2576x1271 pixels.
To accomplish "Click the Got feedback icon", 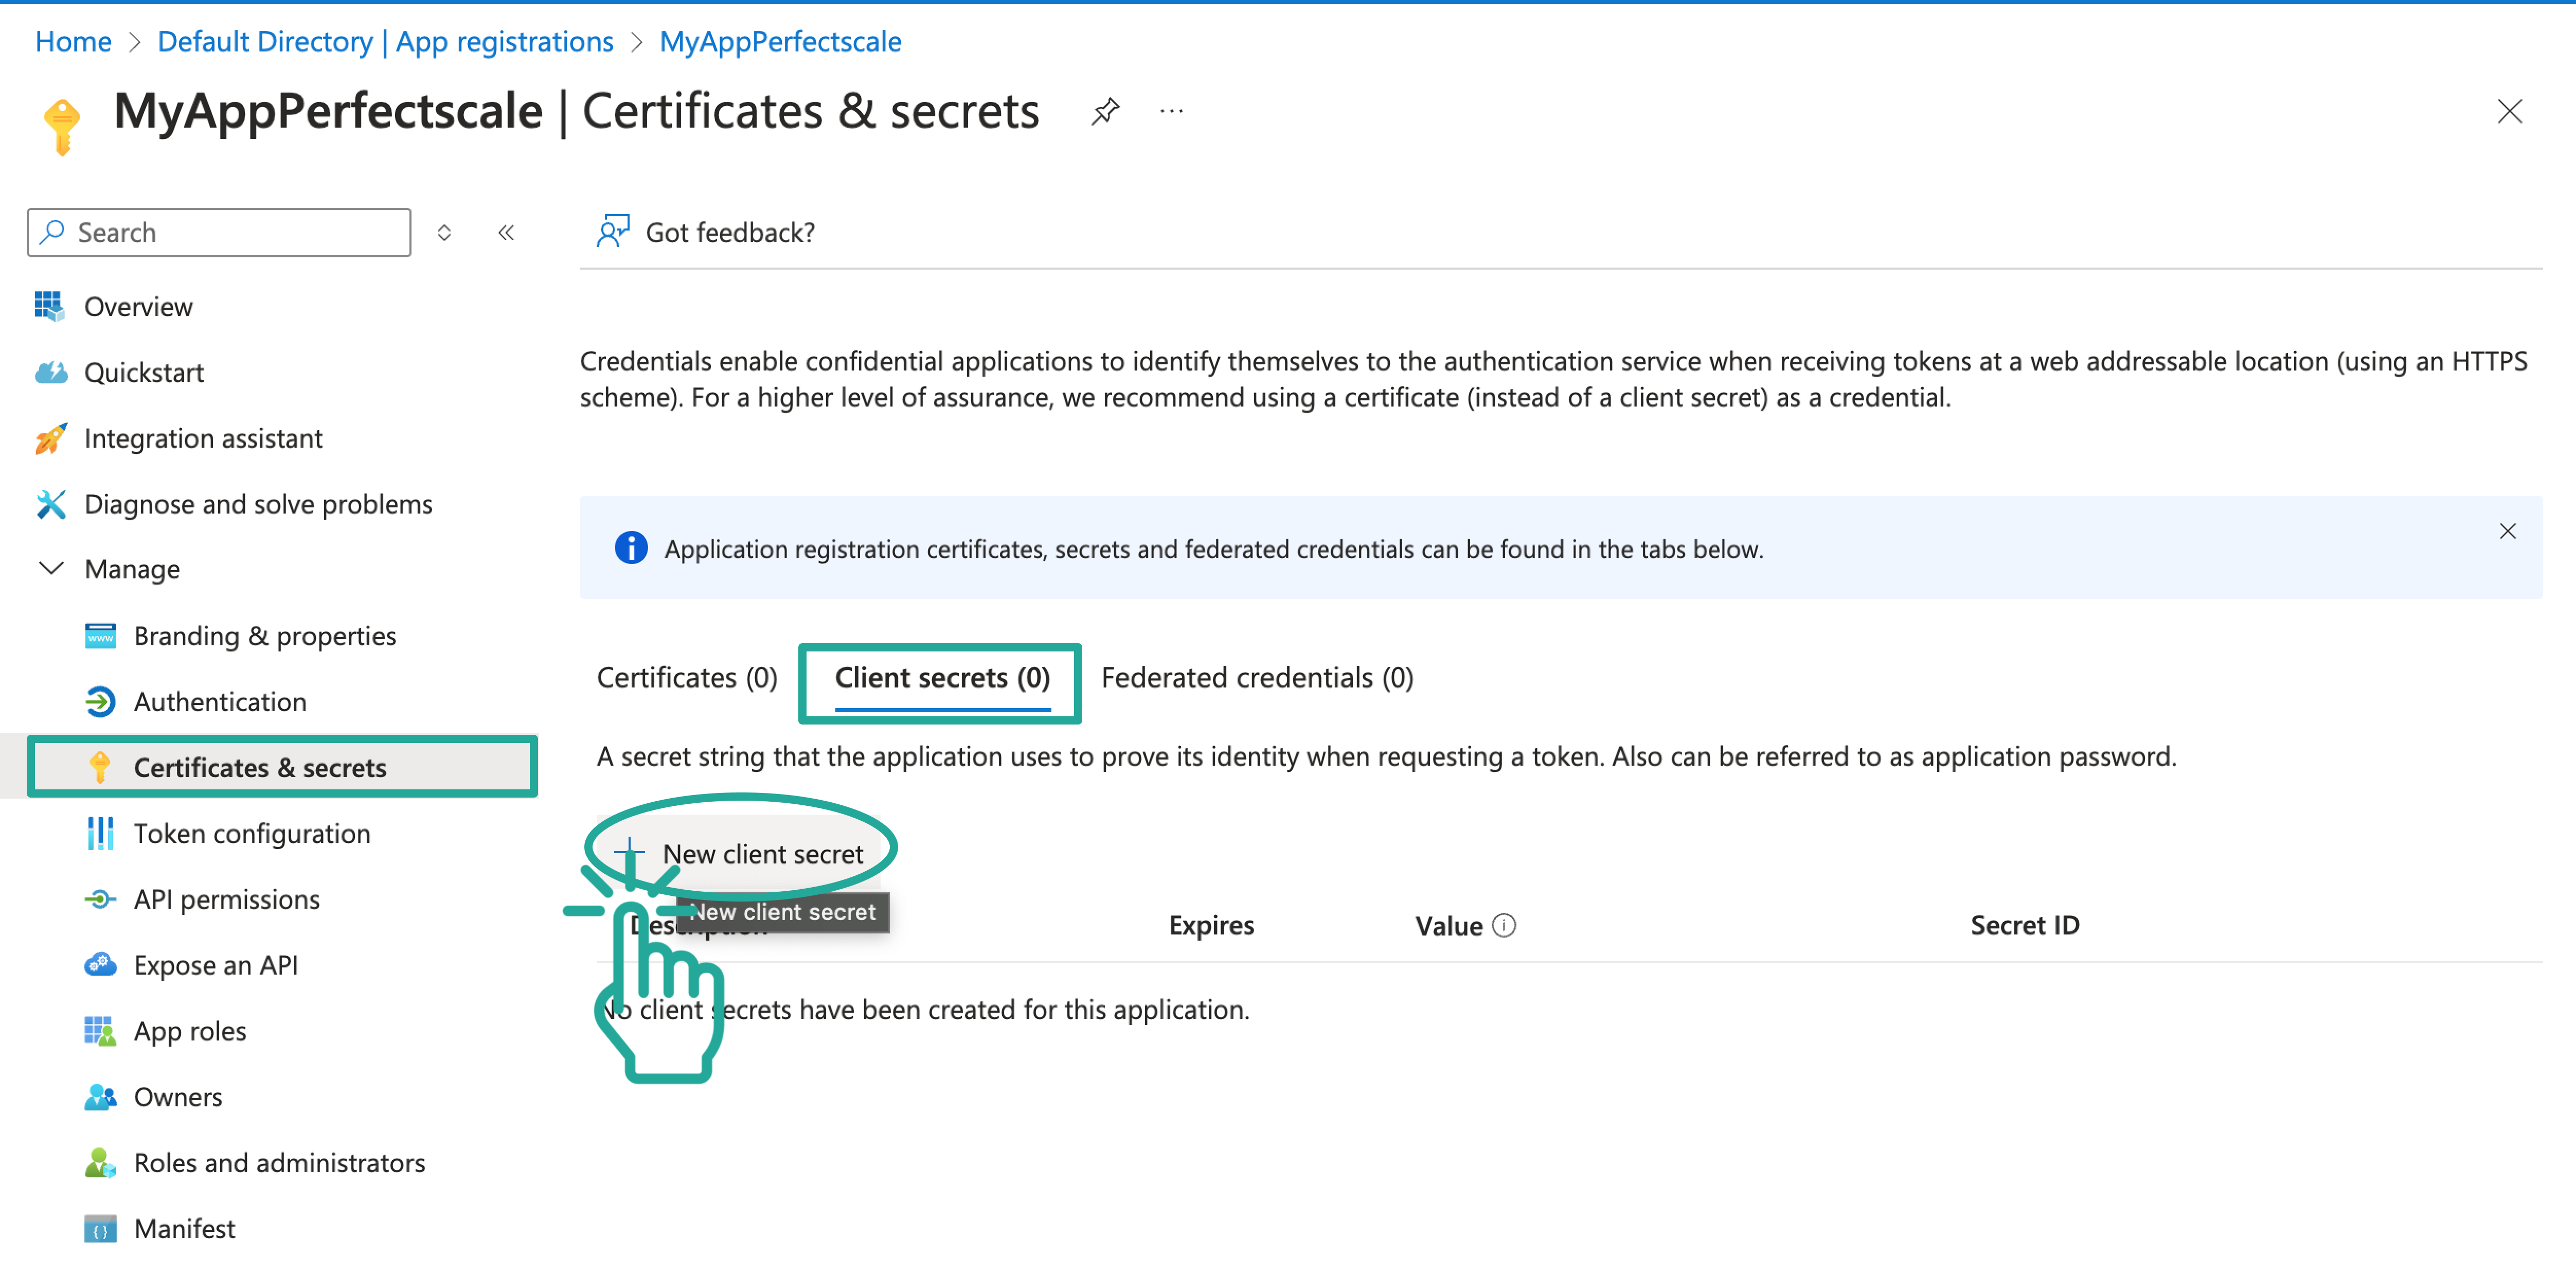I will pyautogui.click(x=612, y=232).
